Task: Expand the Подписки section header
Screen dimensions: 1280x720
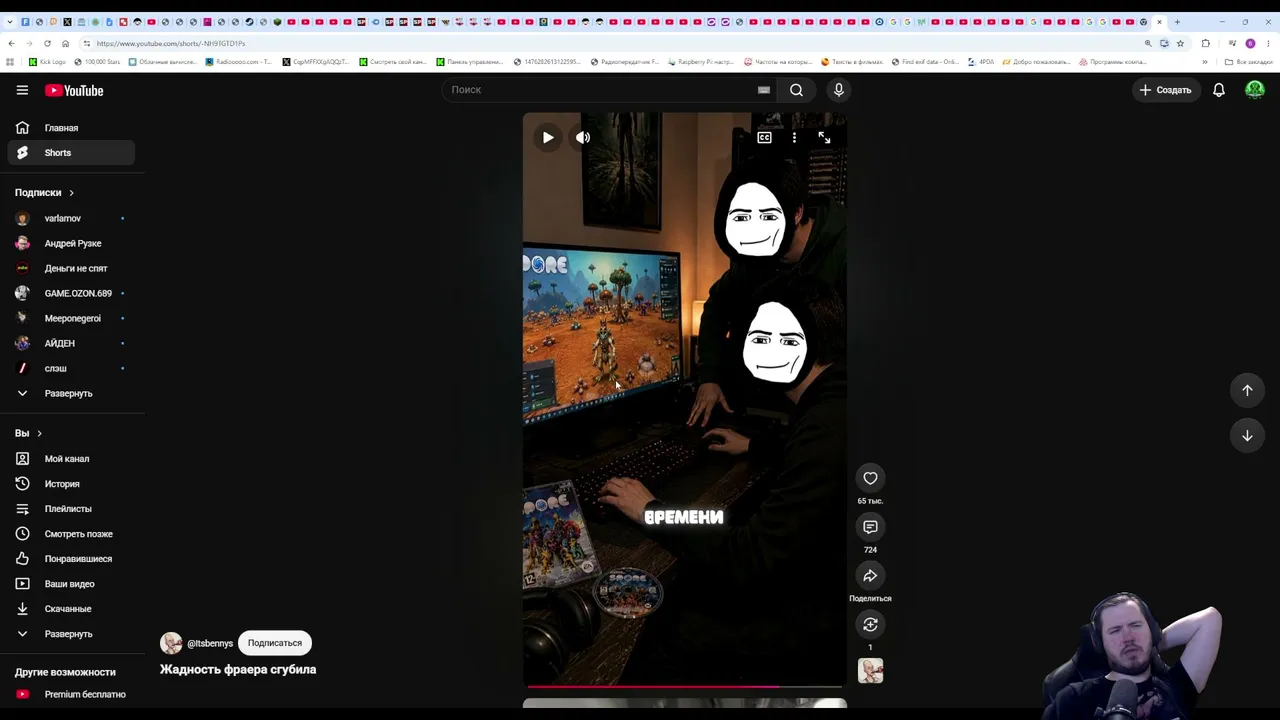Action: (x=44, y=193)
